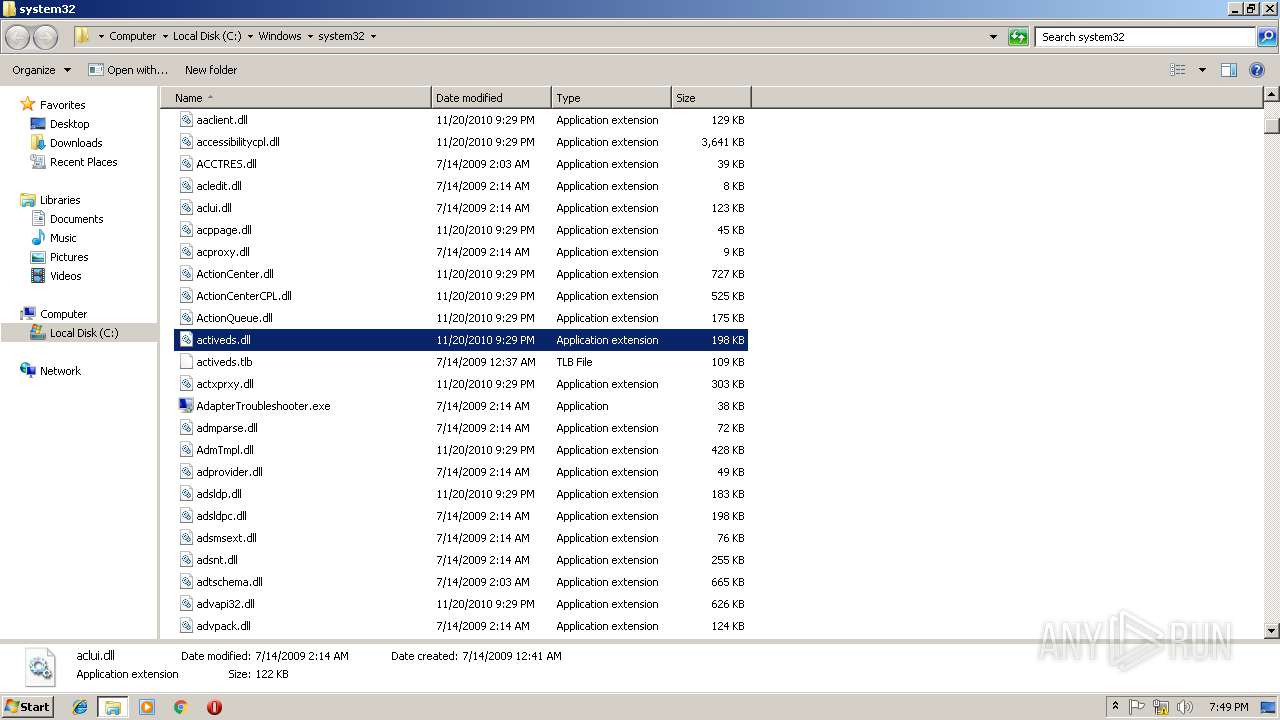Viewport: 1280px width, 720px height.
Task: Expand arrow before Computer in breadcrumb
Action: (x=101, y=36)
